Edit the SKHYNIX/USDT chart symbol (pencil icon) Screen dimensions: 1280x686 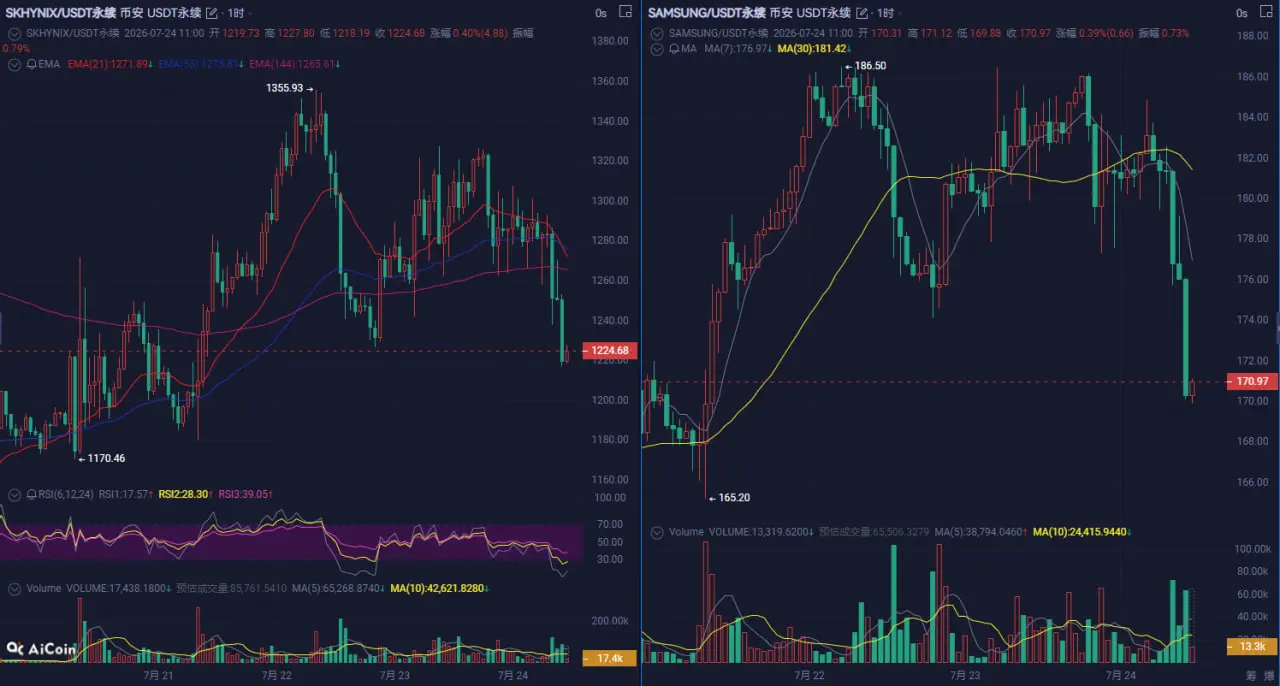click(211, 13)
